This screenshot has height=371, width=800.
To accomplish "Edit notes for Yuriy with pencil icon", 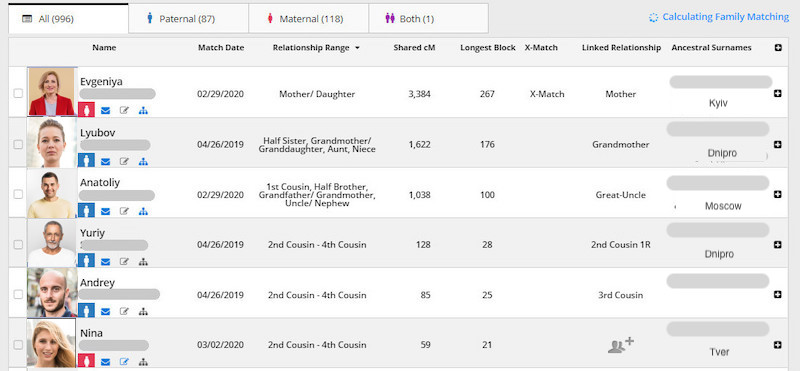I will pos(124,261).
